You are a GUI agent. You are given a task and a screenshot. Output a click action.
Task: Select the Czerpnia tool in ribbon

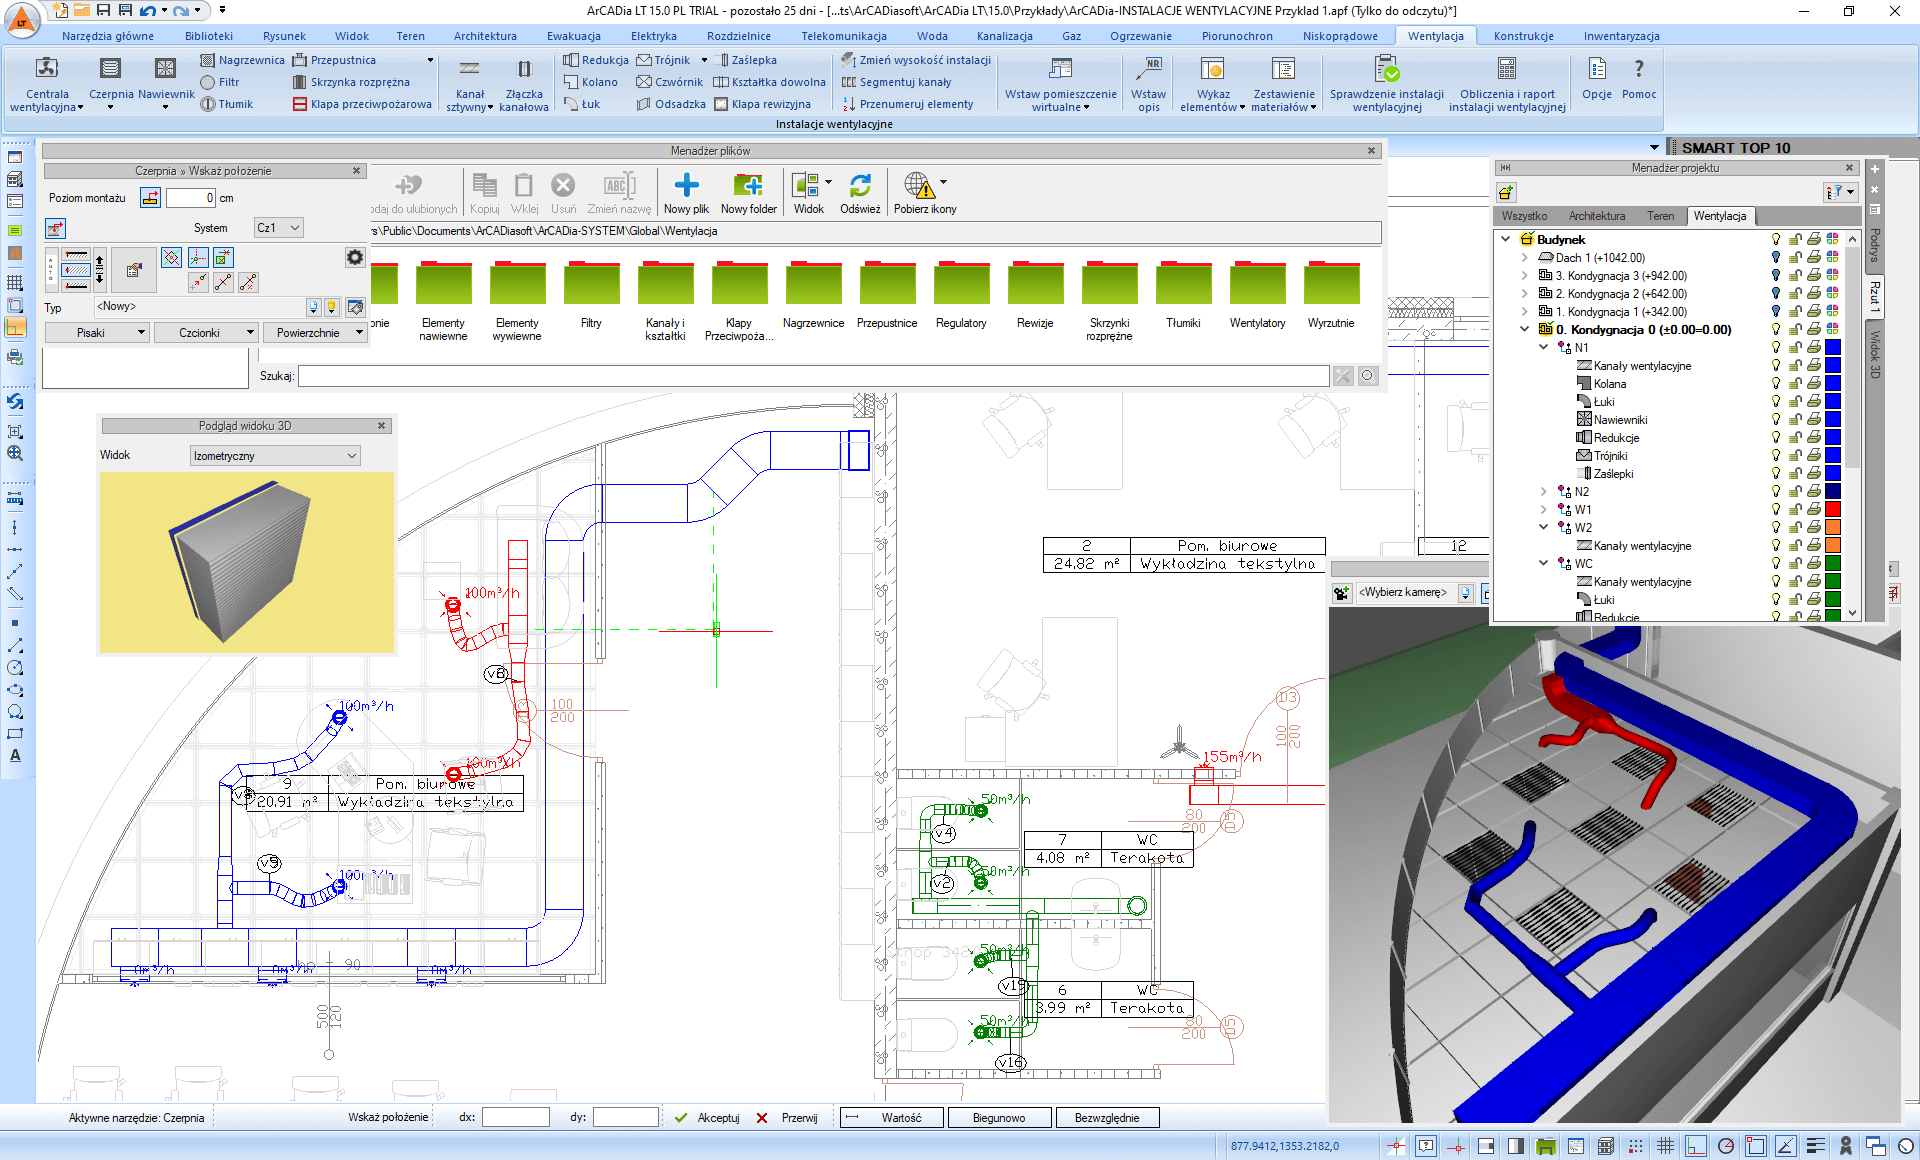tap(110, 81)
